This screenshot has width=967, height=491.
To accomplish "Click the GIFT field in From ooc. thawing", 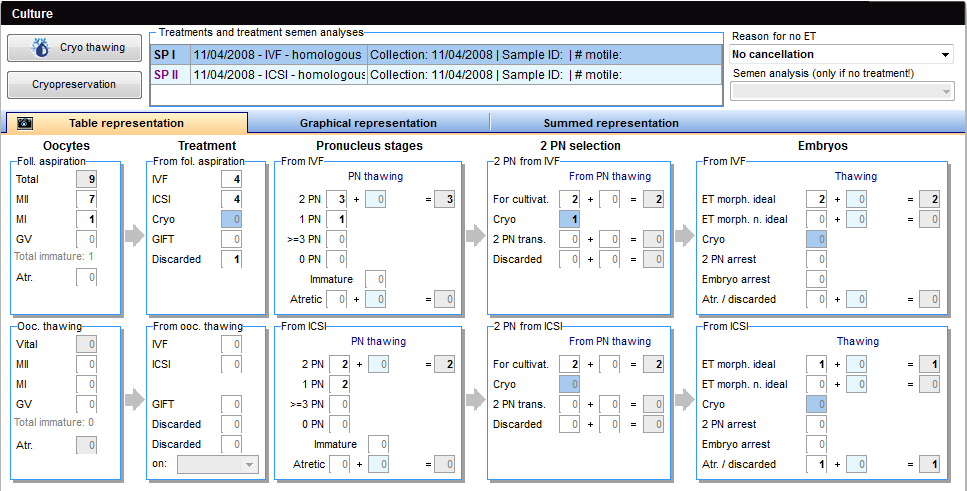I will (231, 404).
